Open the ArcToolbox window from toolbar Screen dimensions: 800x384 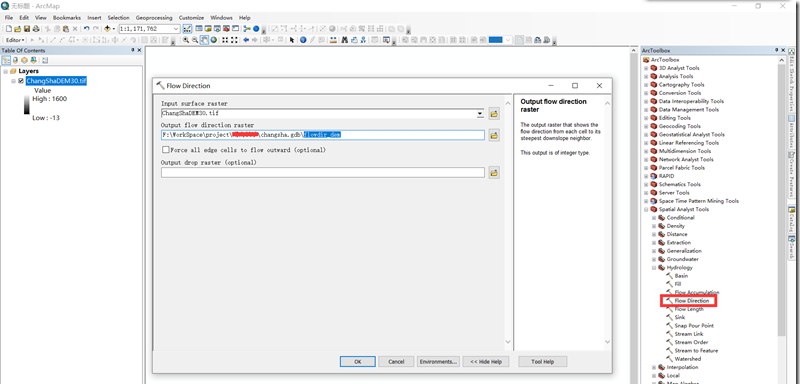226,29
